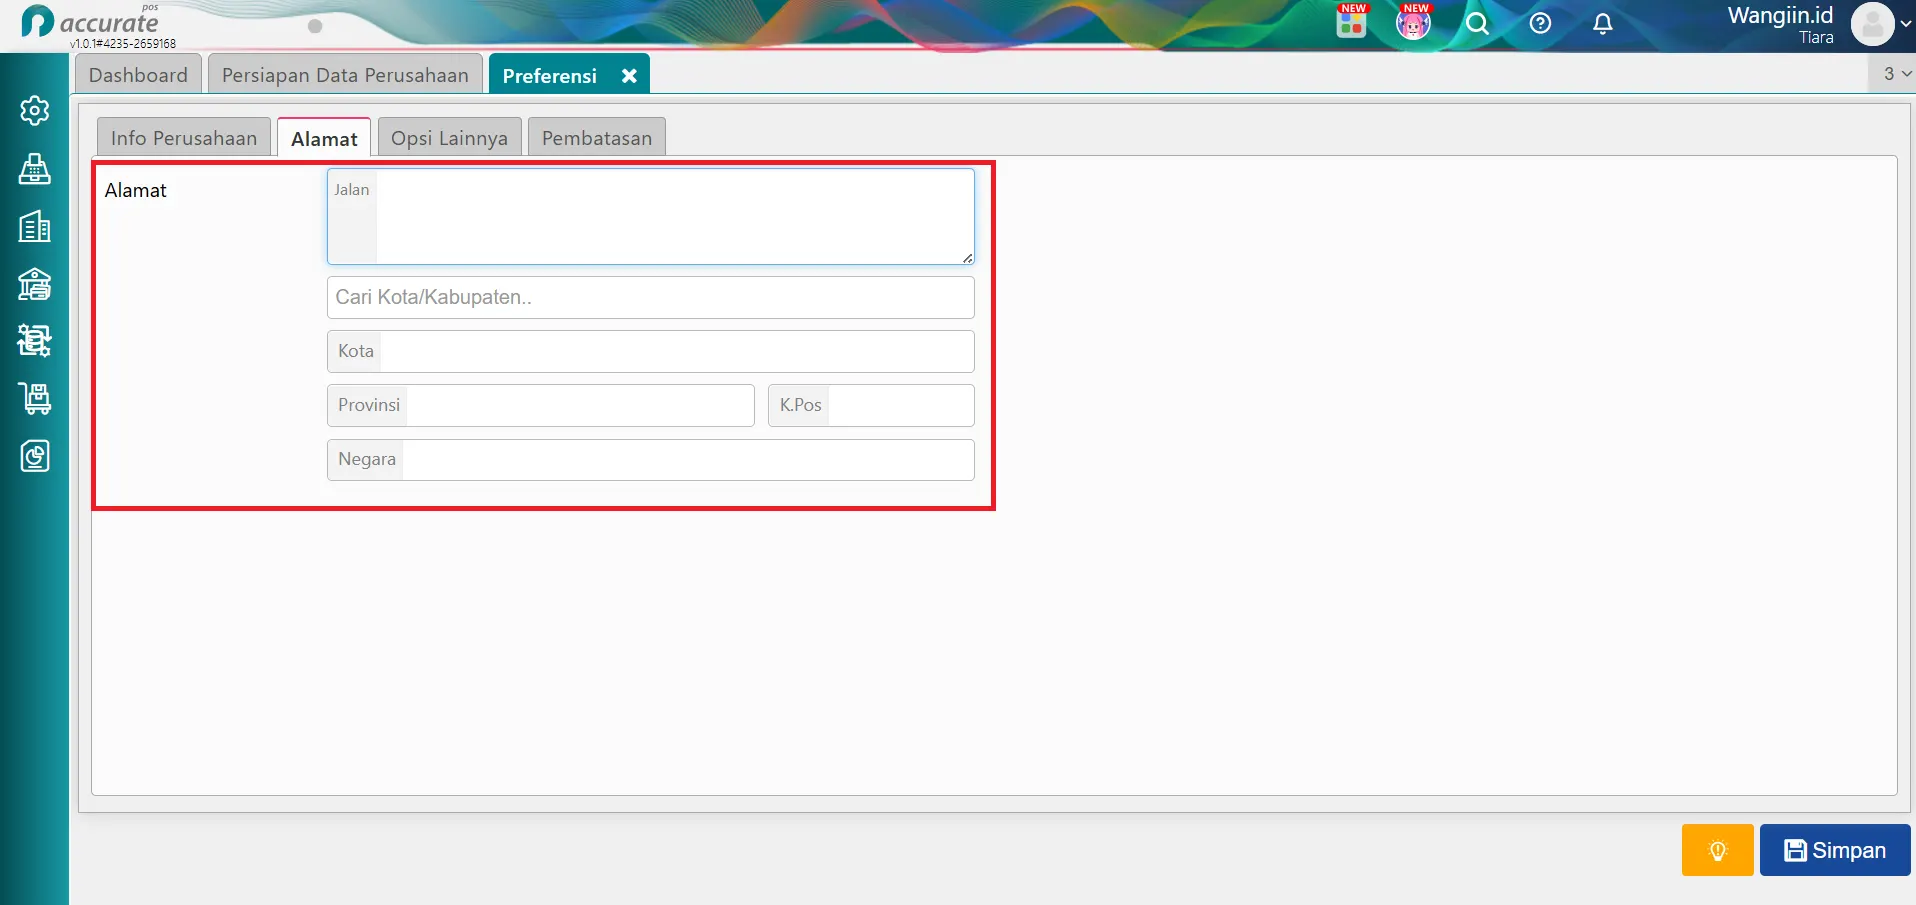The width and height of the screenshot is (1916, 905).
Task: Focus the Kota input field
Action: coord(651,351)
